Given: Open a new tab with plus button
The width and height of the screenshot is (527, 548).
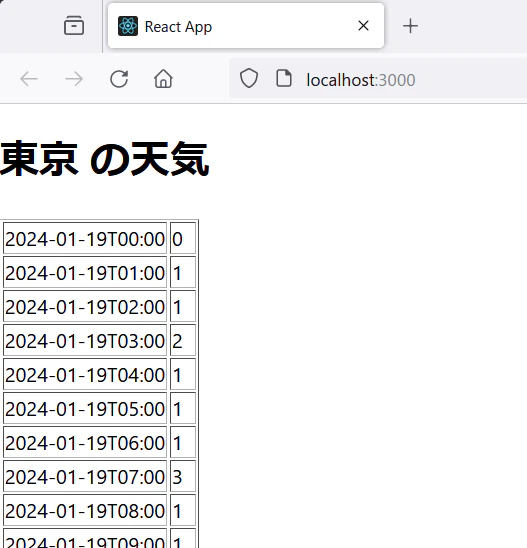Looking at the screenshot, I should click(410, 26).
